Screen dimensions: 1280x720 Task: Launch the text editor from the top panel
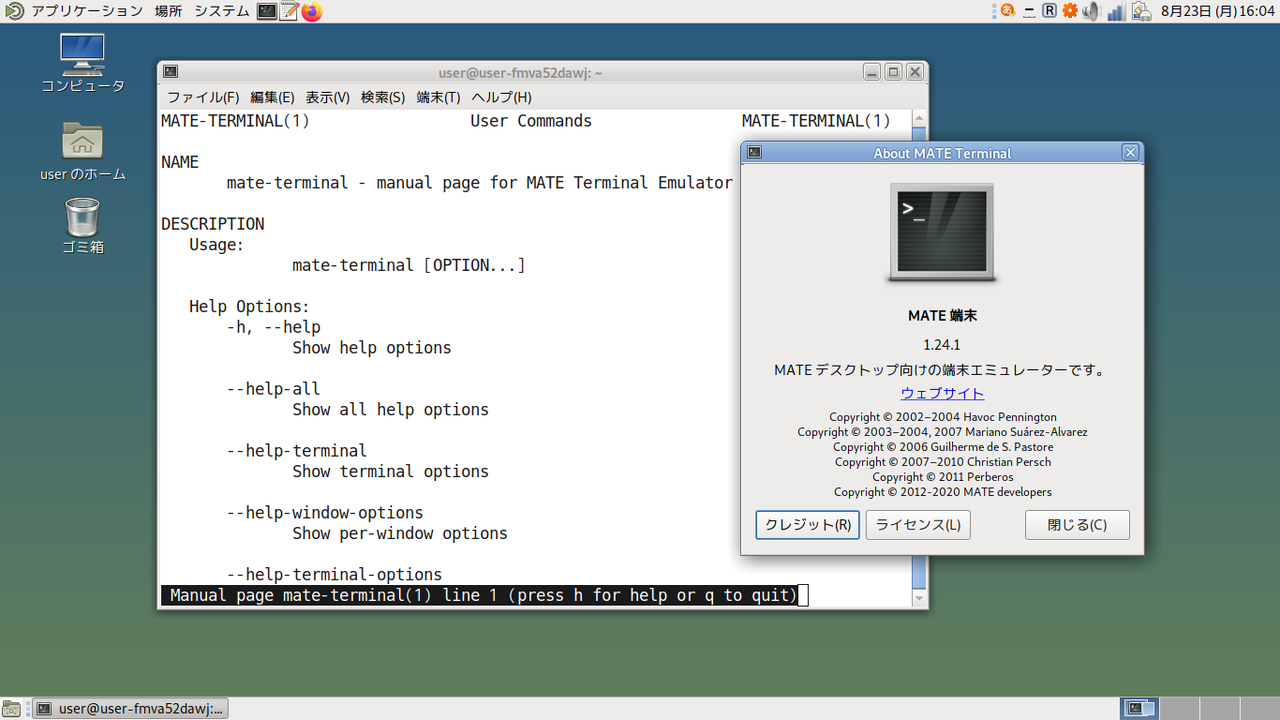pyautogui.click(x=289, y=11)
